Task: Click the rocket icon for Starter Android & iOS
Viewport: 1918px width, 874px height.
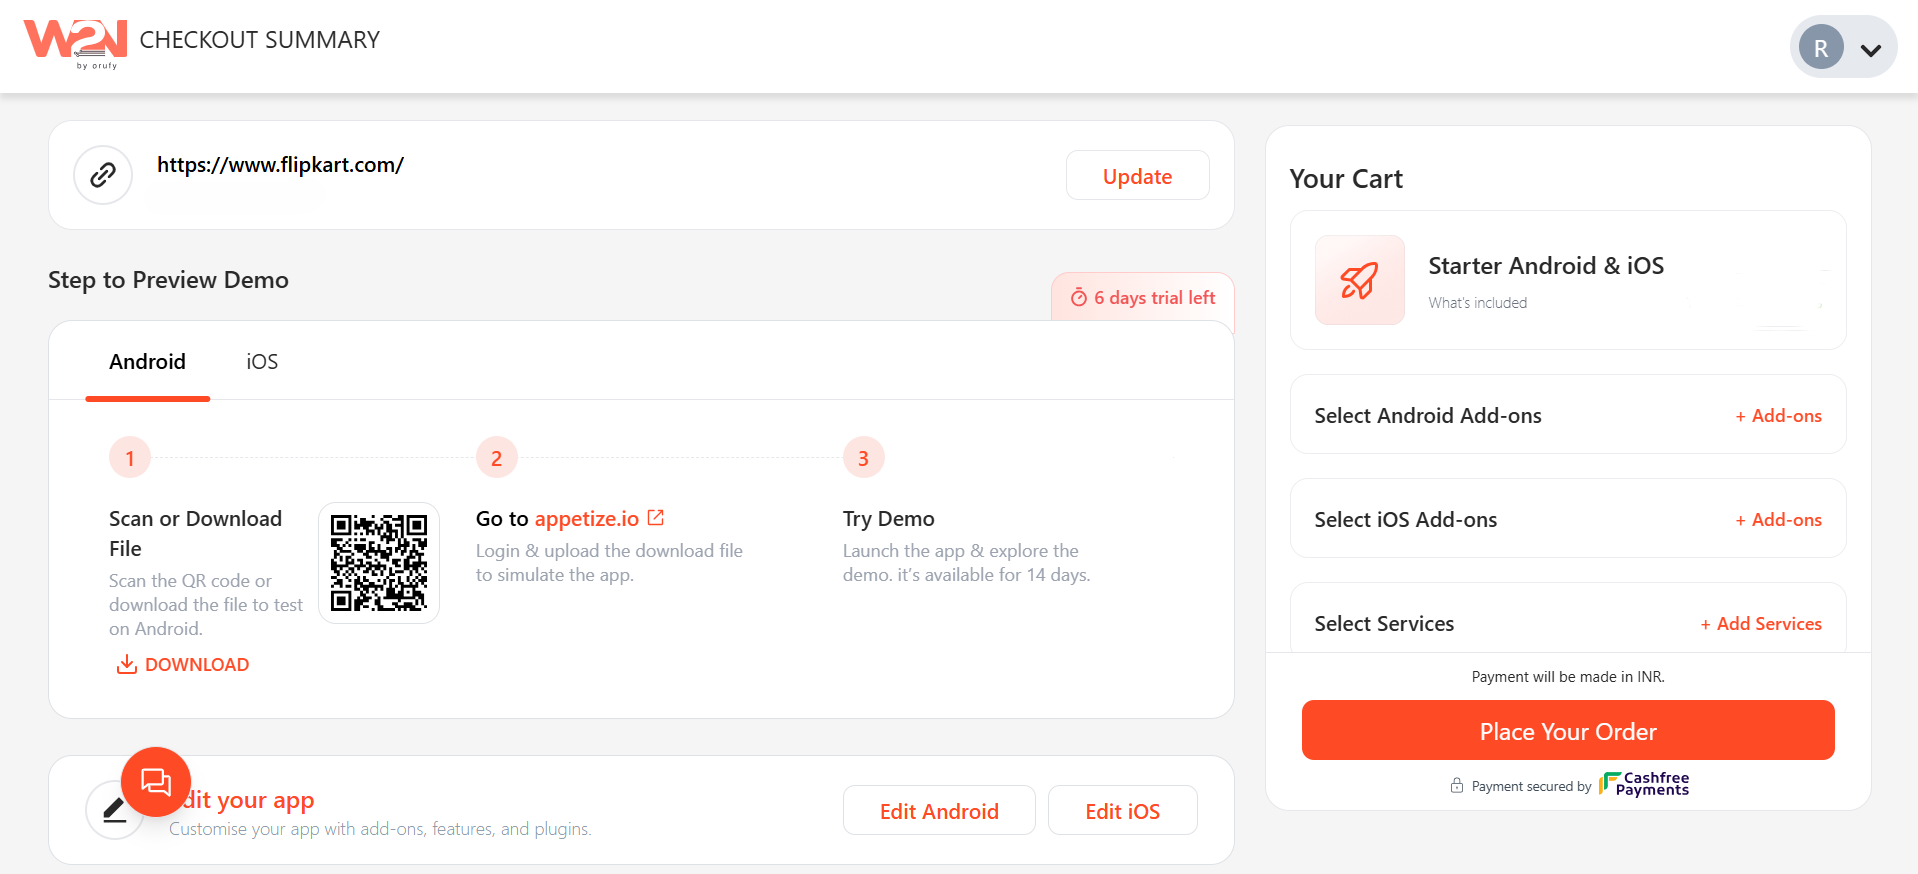Action: coord(1359,281)
